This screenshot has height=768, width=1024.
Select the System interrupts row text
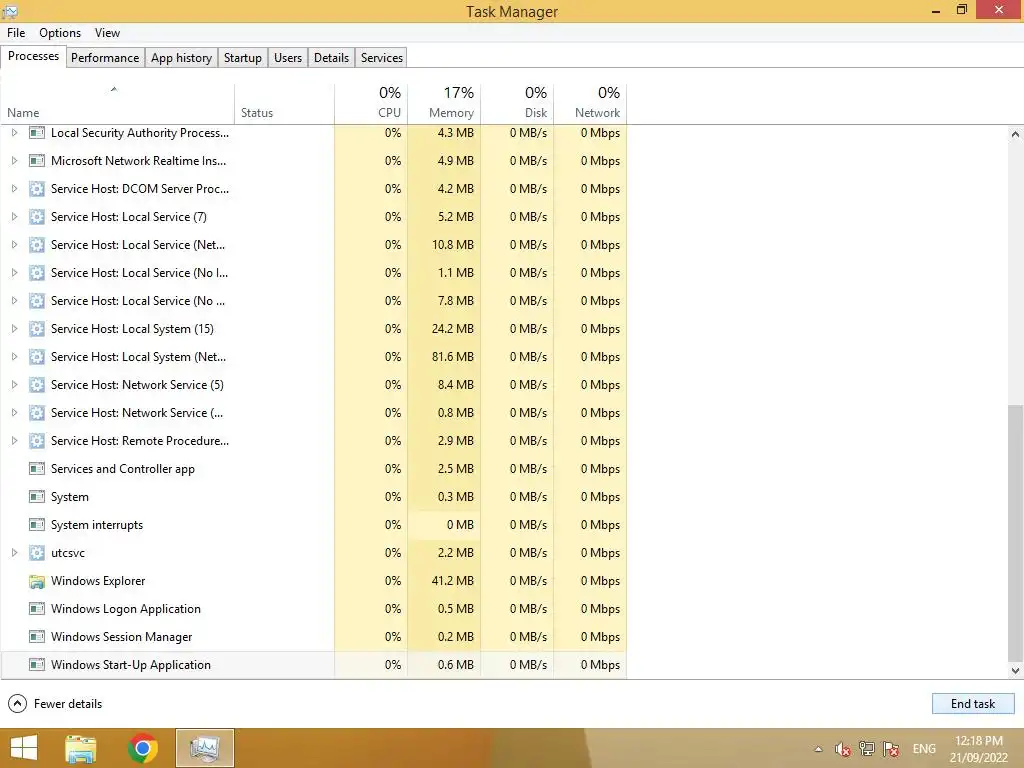tap(97, 525)
